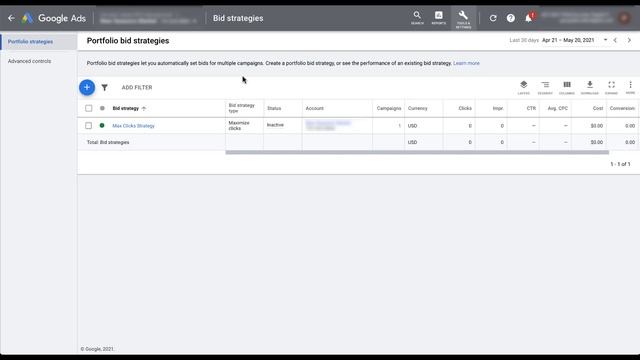Open the date range dropdown arrow

point(605,40)
